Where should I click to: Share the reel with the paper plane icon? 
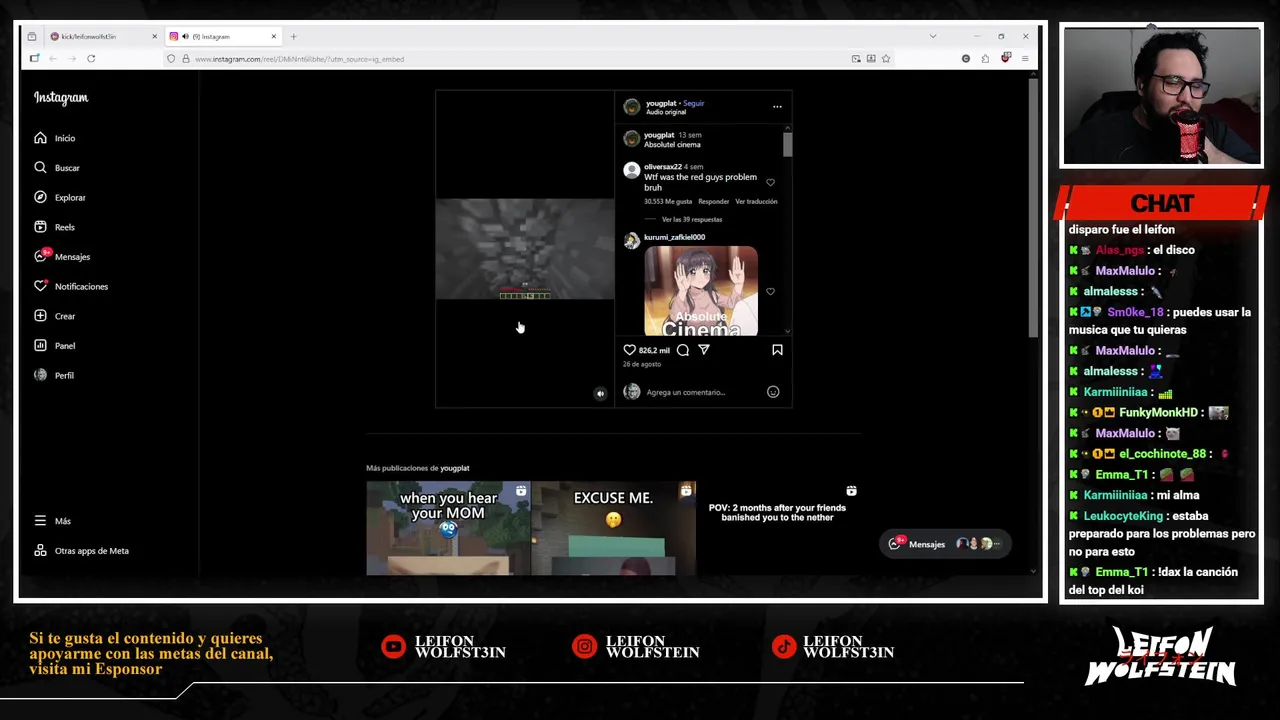click(704, 350)
